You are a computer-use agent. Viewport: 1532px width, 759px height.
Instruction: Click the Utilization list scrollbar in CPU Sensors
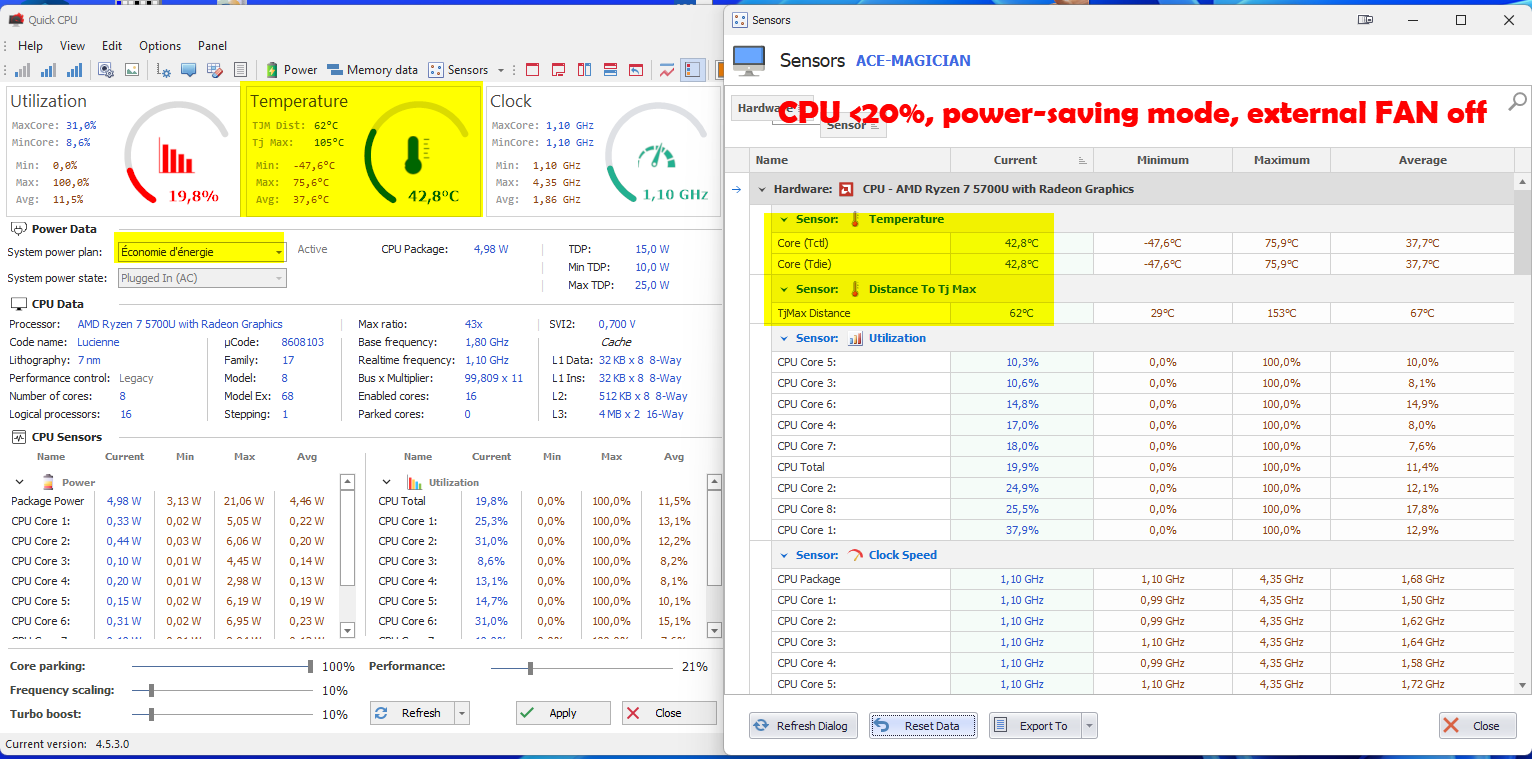click(714, 556)
